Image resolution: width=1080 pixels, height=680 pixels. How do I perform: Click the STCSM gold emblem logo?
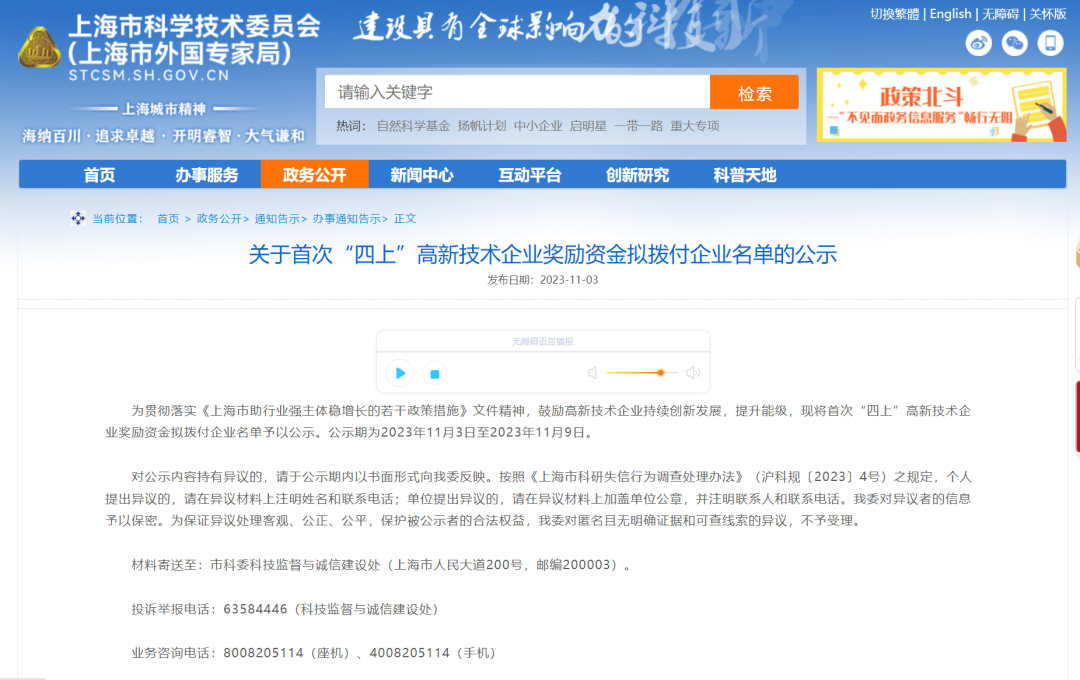(39, 47)
